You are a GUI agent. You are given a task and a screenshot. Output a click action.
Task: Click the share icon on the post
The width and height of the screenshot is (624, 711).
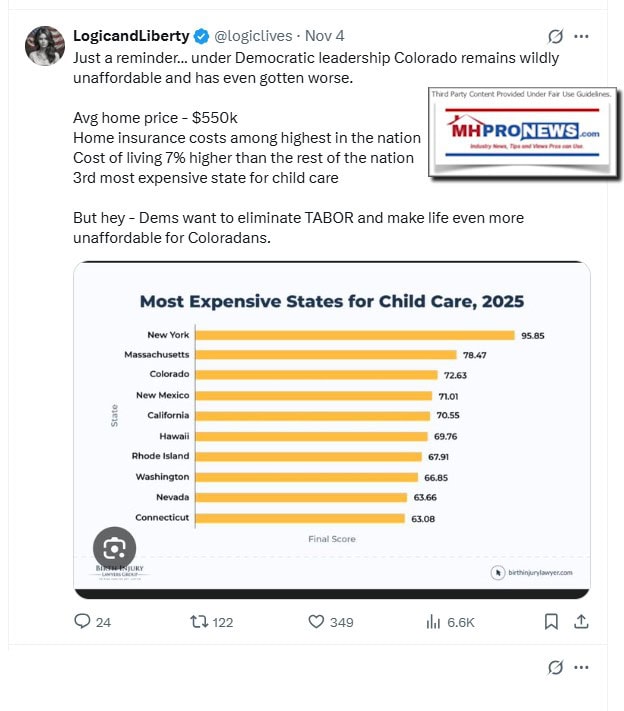[x=580, y=621]
